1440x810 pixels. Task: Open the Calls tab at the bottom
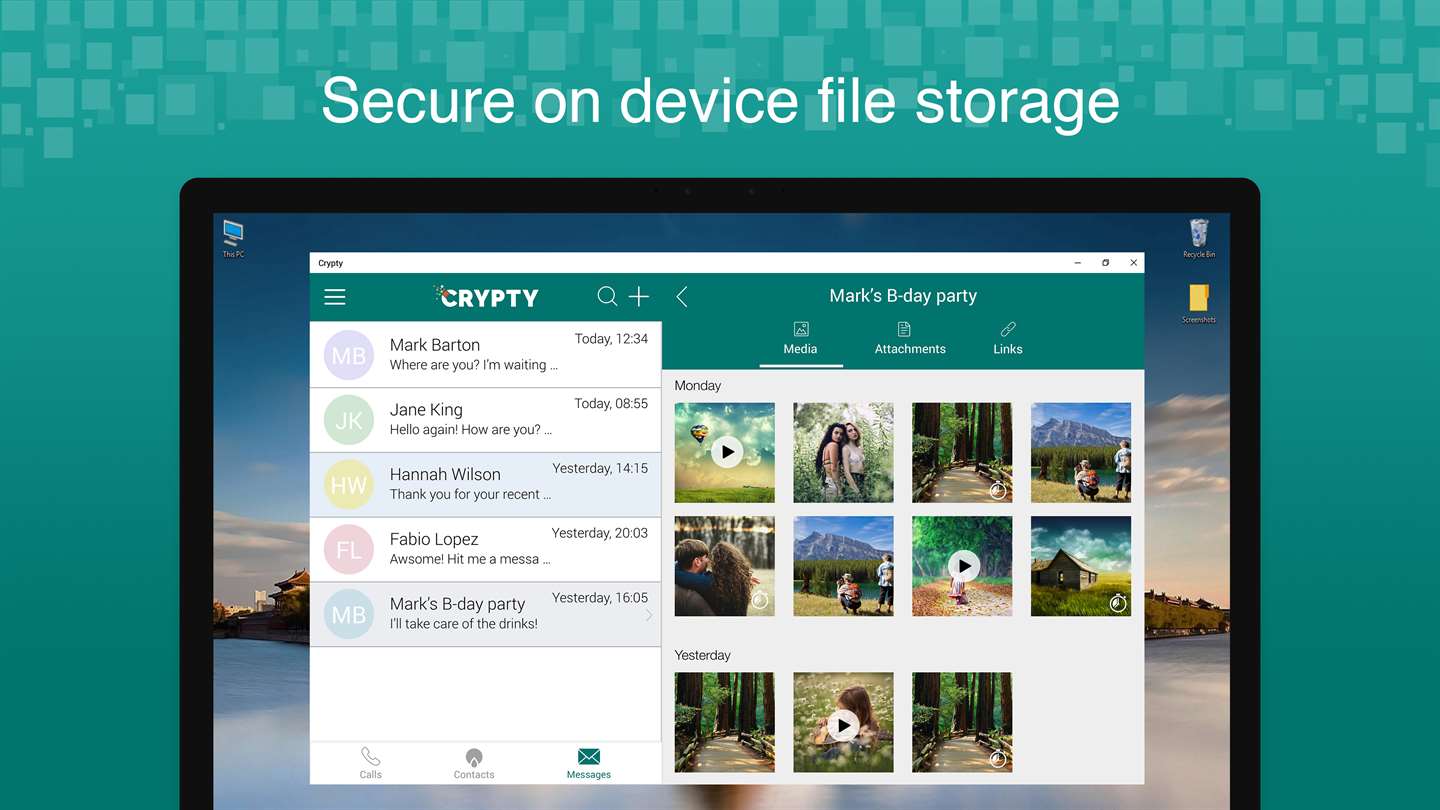tap(371, 763)
